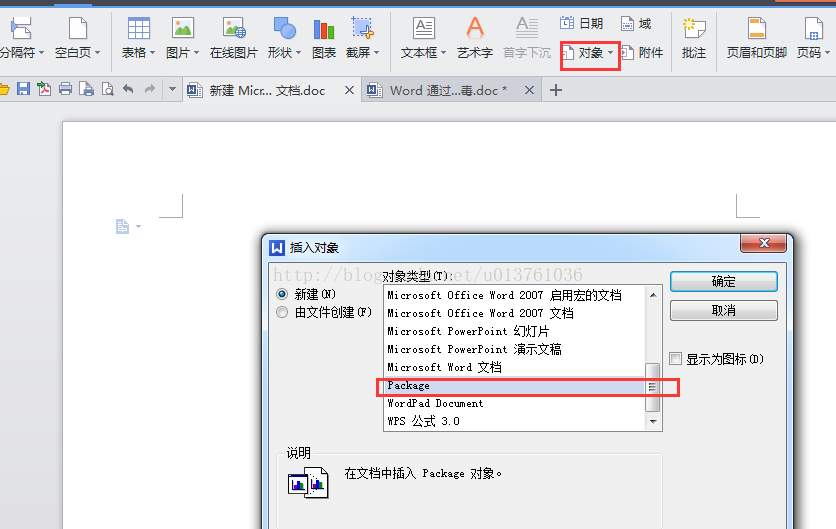Image resolution: width=836 pixels, height=529 pixels.
Task: Close the 插入对象 dialog
Action: (763, 243)
